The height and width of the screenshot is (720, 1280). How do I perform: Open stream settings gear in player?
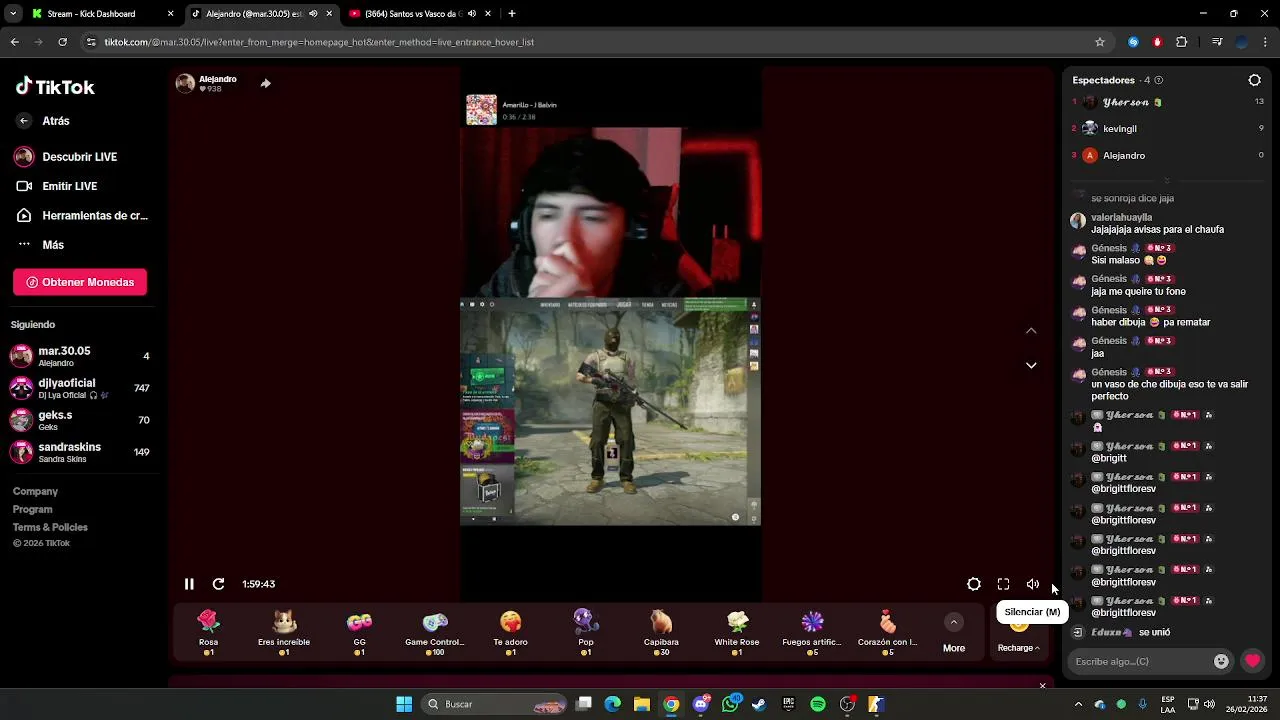point(974,584)
